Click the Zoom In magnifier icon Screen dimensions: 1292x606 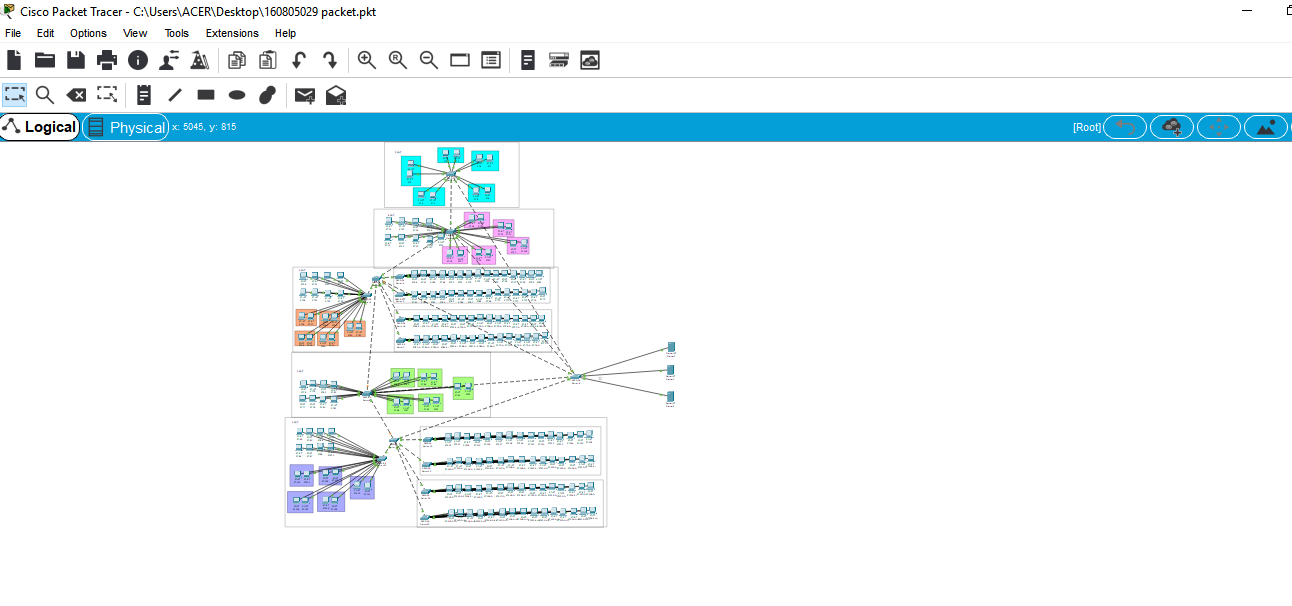(367, 61)
